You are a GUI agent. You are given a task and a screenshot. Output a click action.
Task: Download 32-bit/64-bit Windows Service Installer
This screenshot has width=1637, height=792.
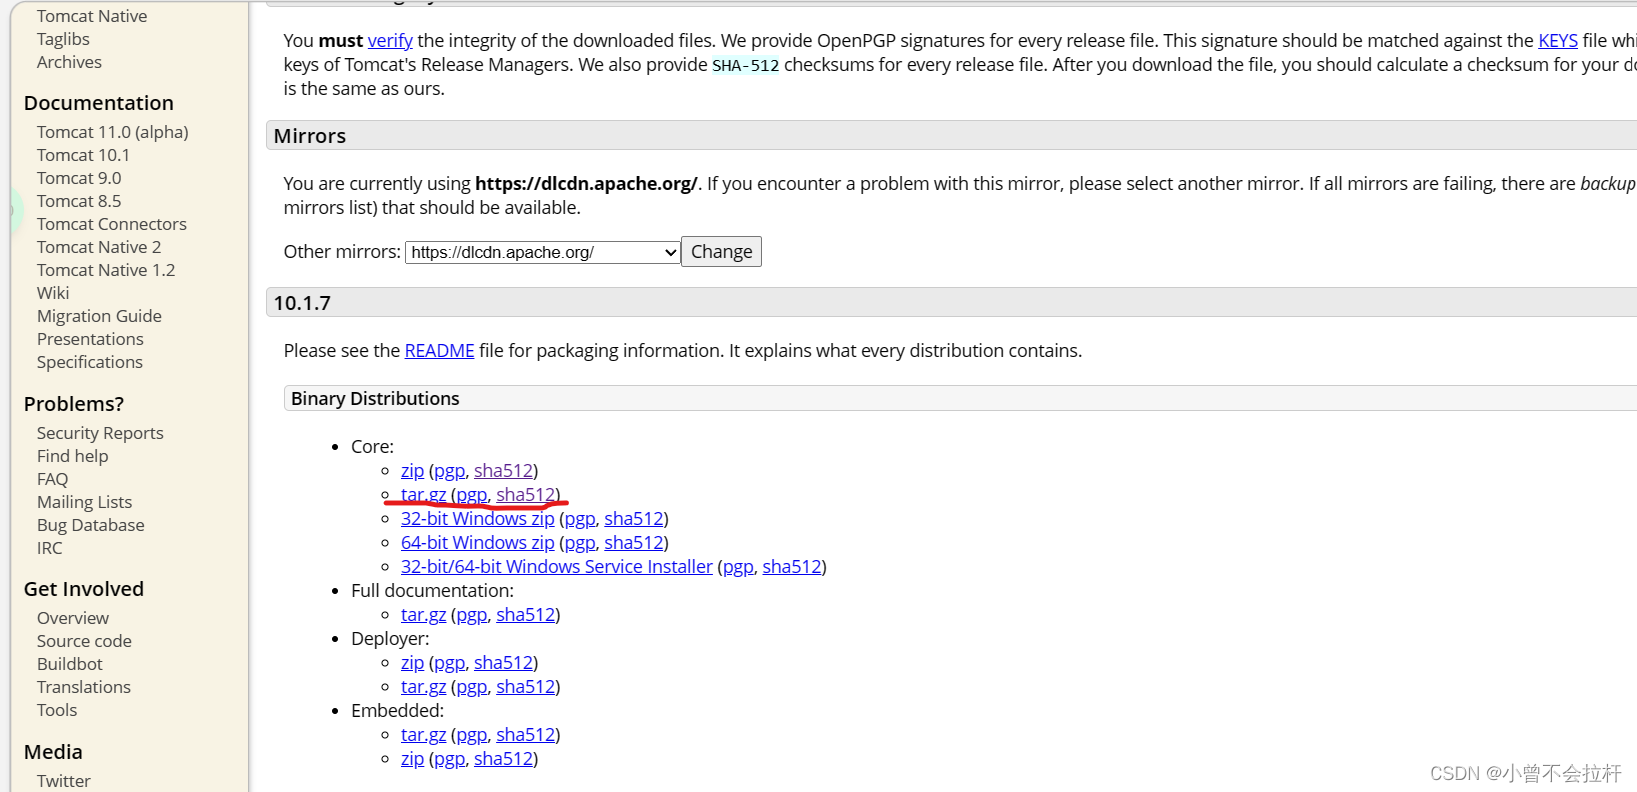pos(557,567)
